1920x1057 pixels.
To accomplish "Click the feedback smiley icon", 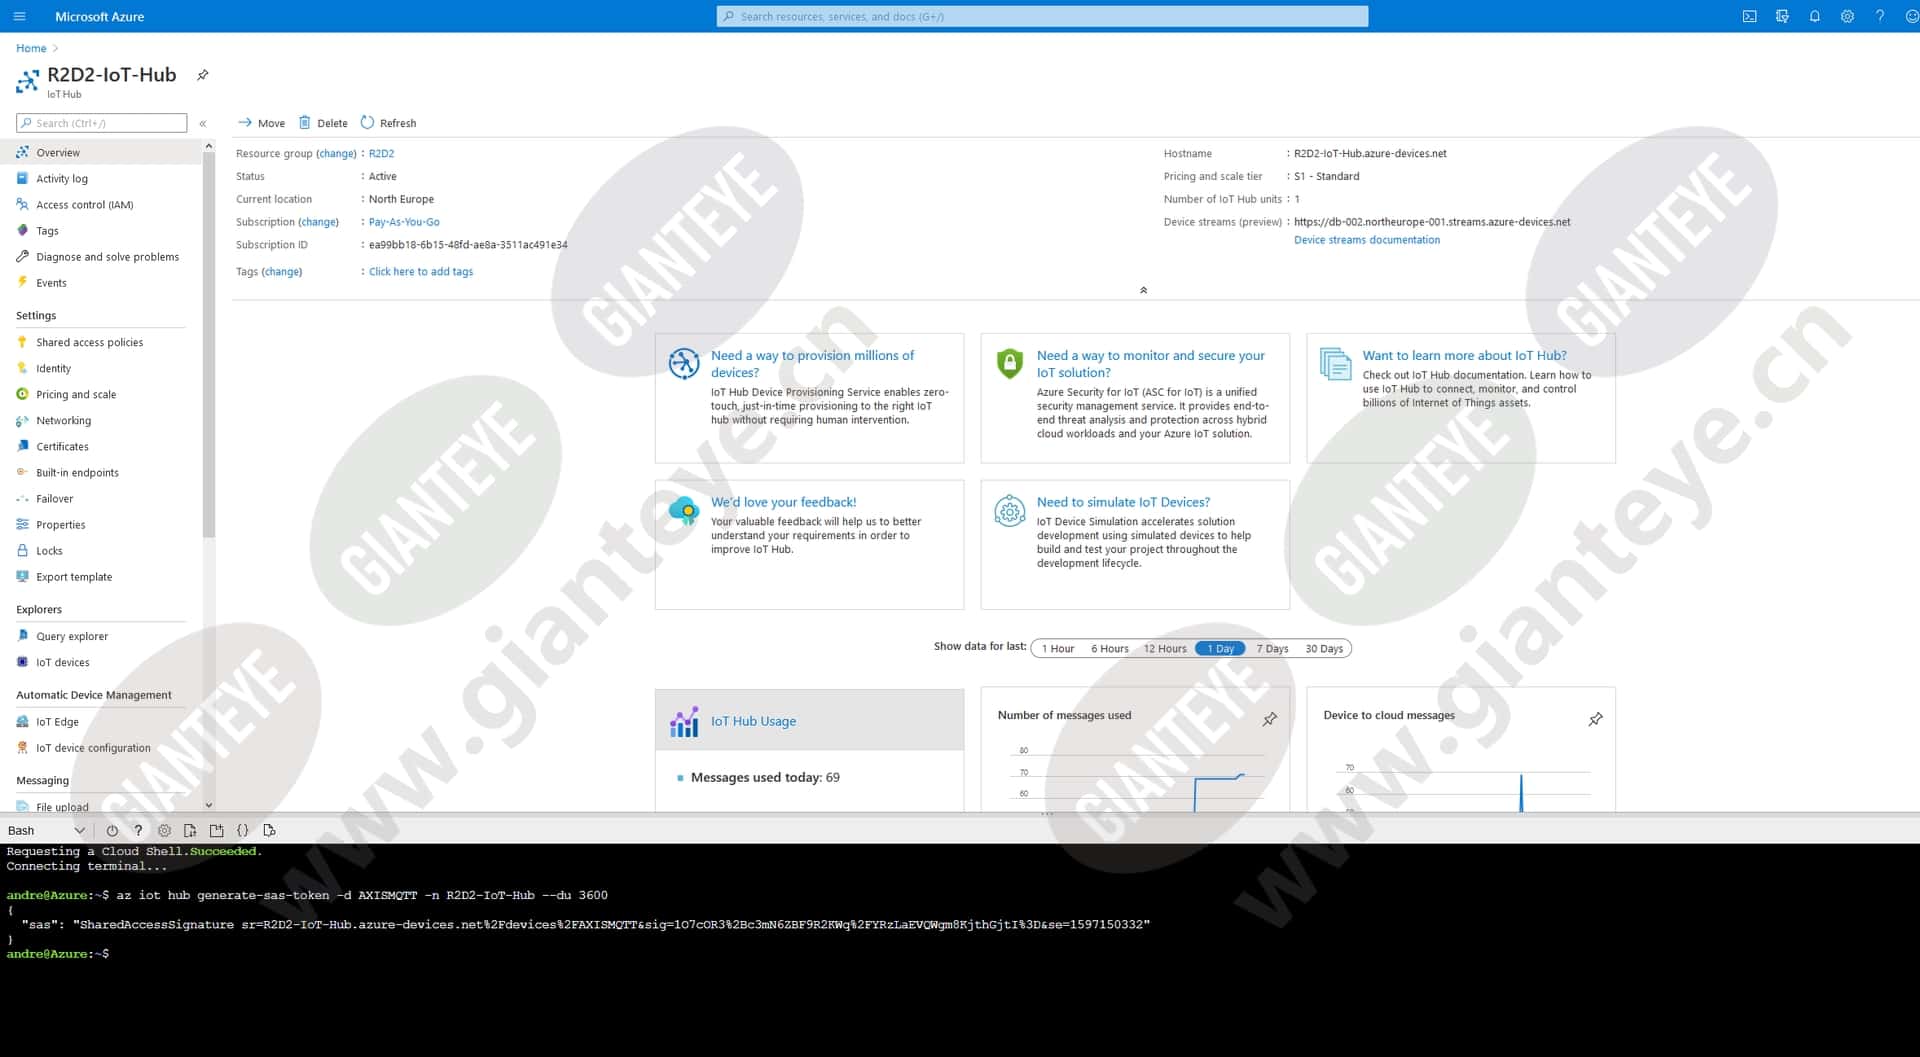I will click(x=1911, y=16).
